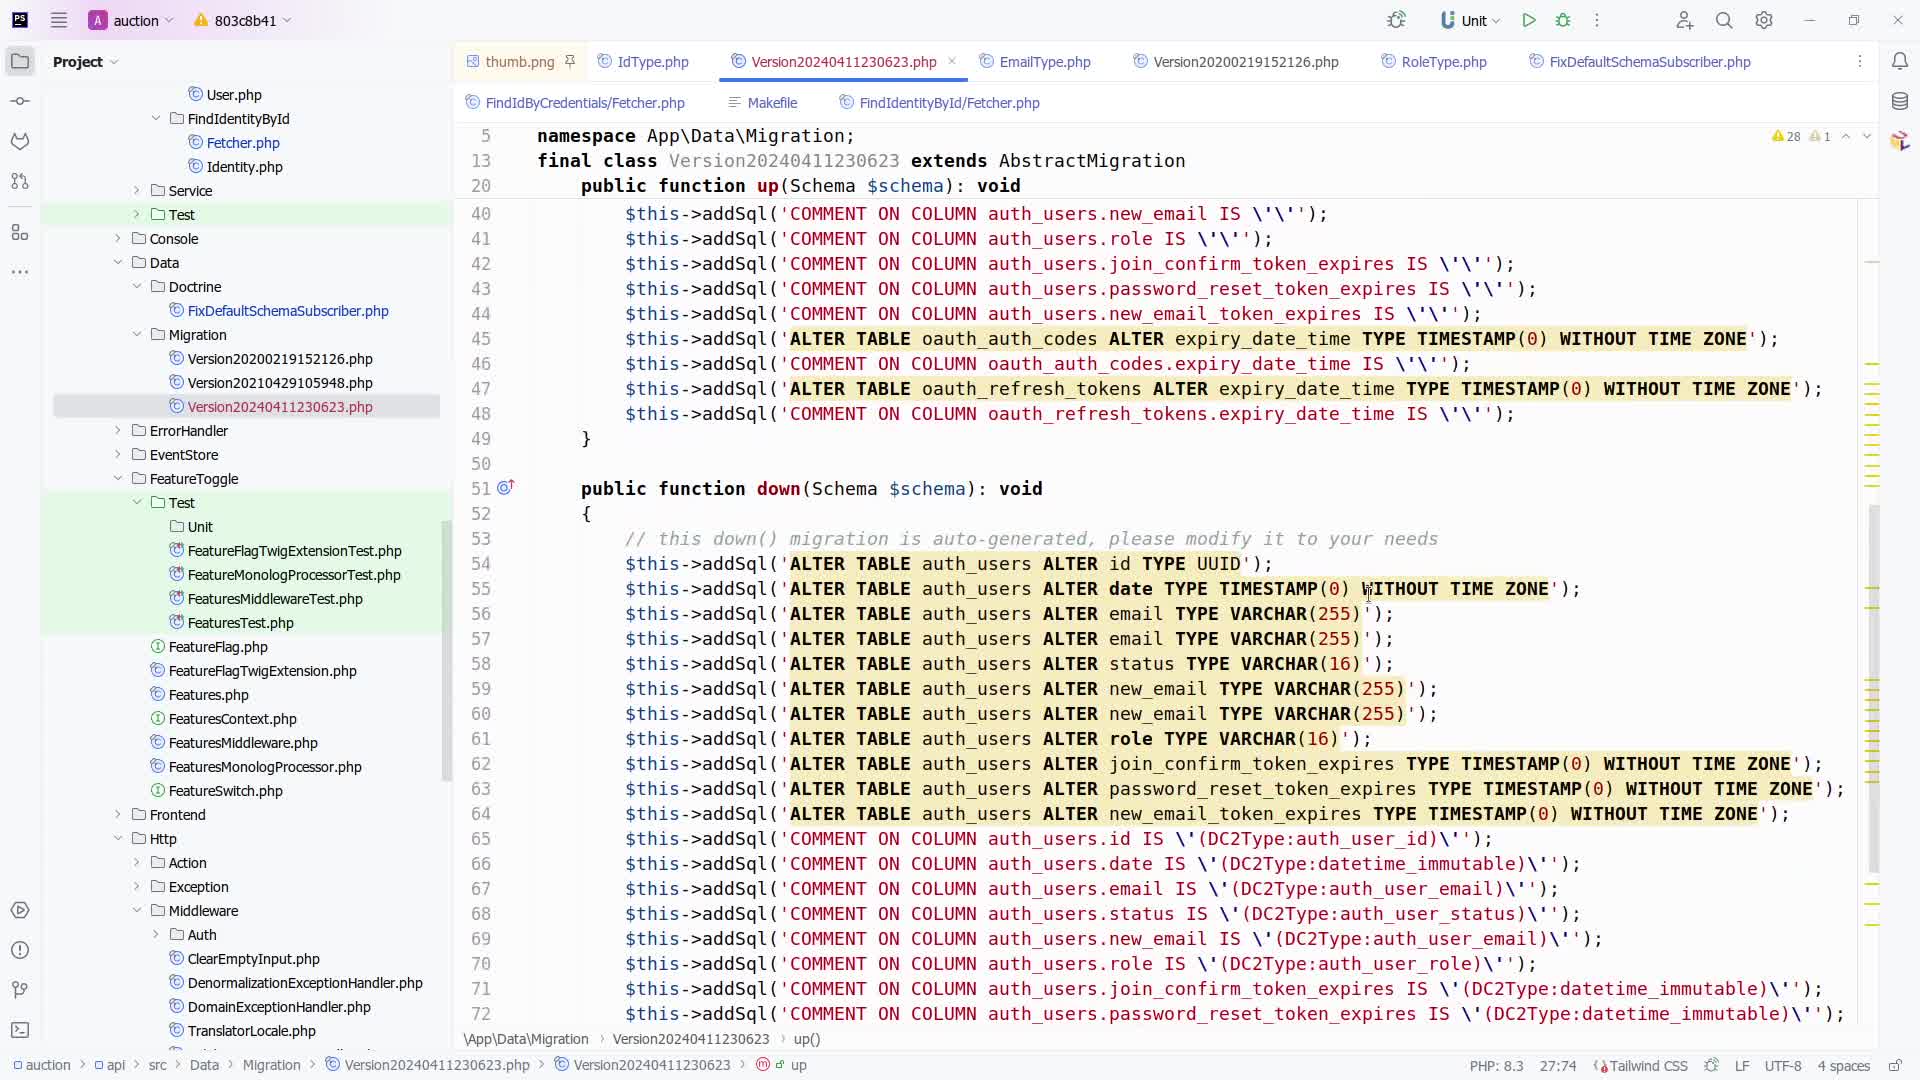Image resolution: width=1920 pixels, height=1080 pixels.
Task: Open the Terminal tool window
Action: [20, 1029]
